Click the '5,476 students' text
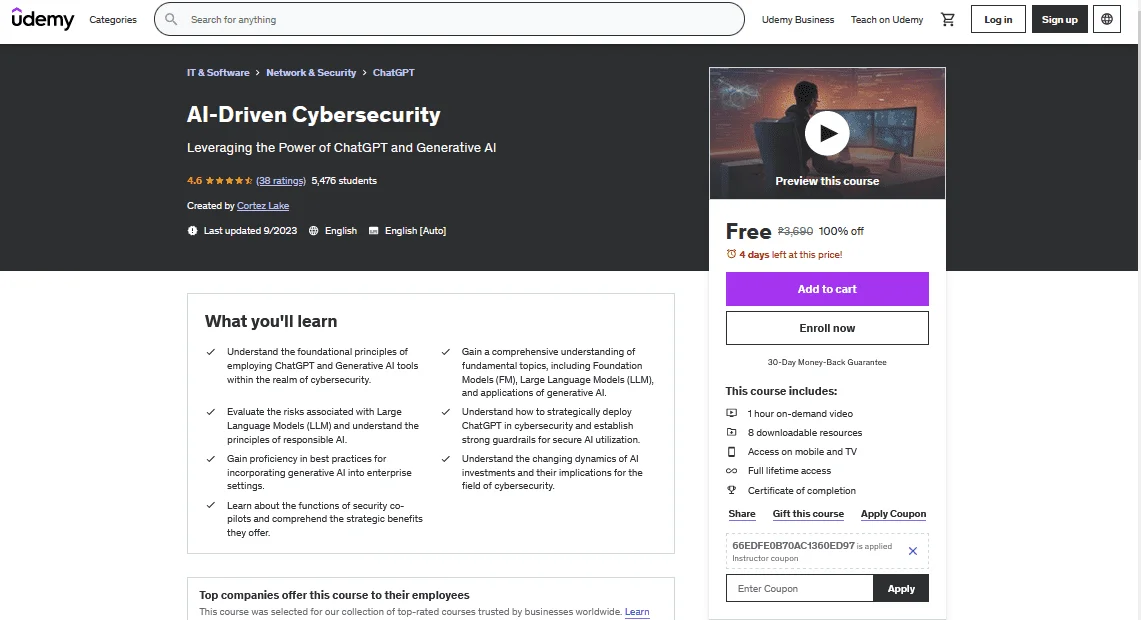This screenshot has height=620, width=1141. [344, 180]
